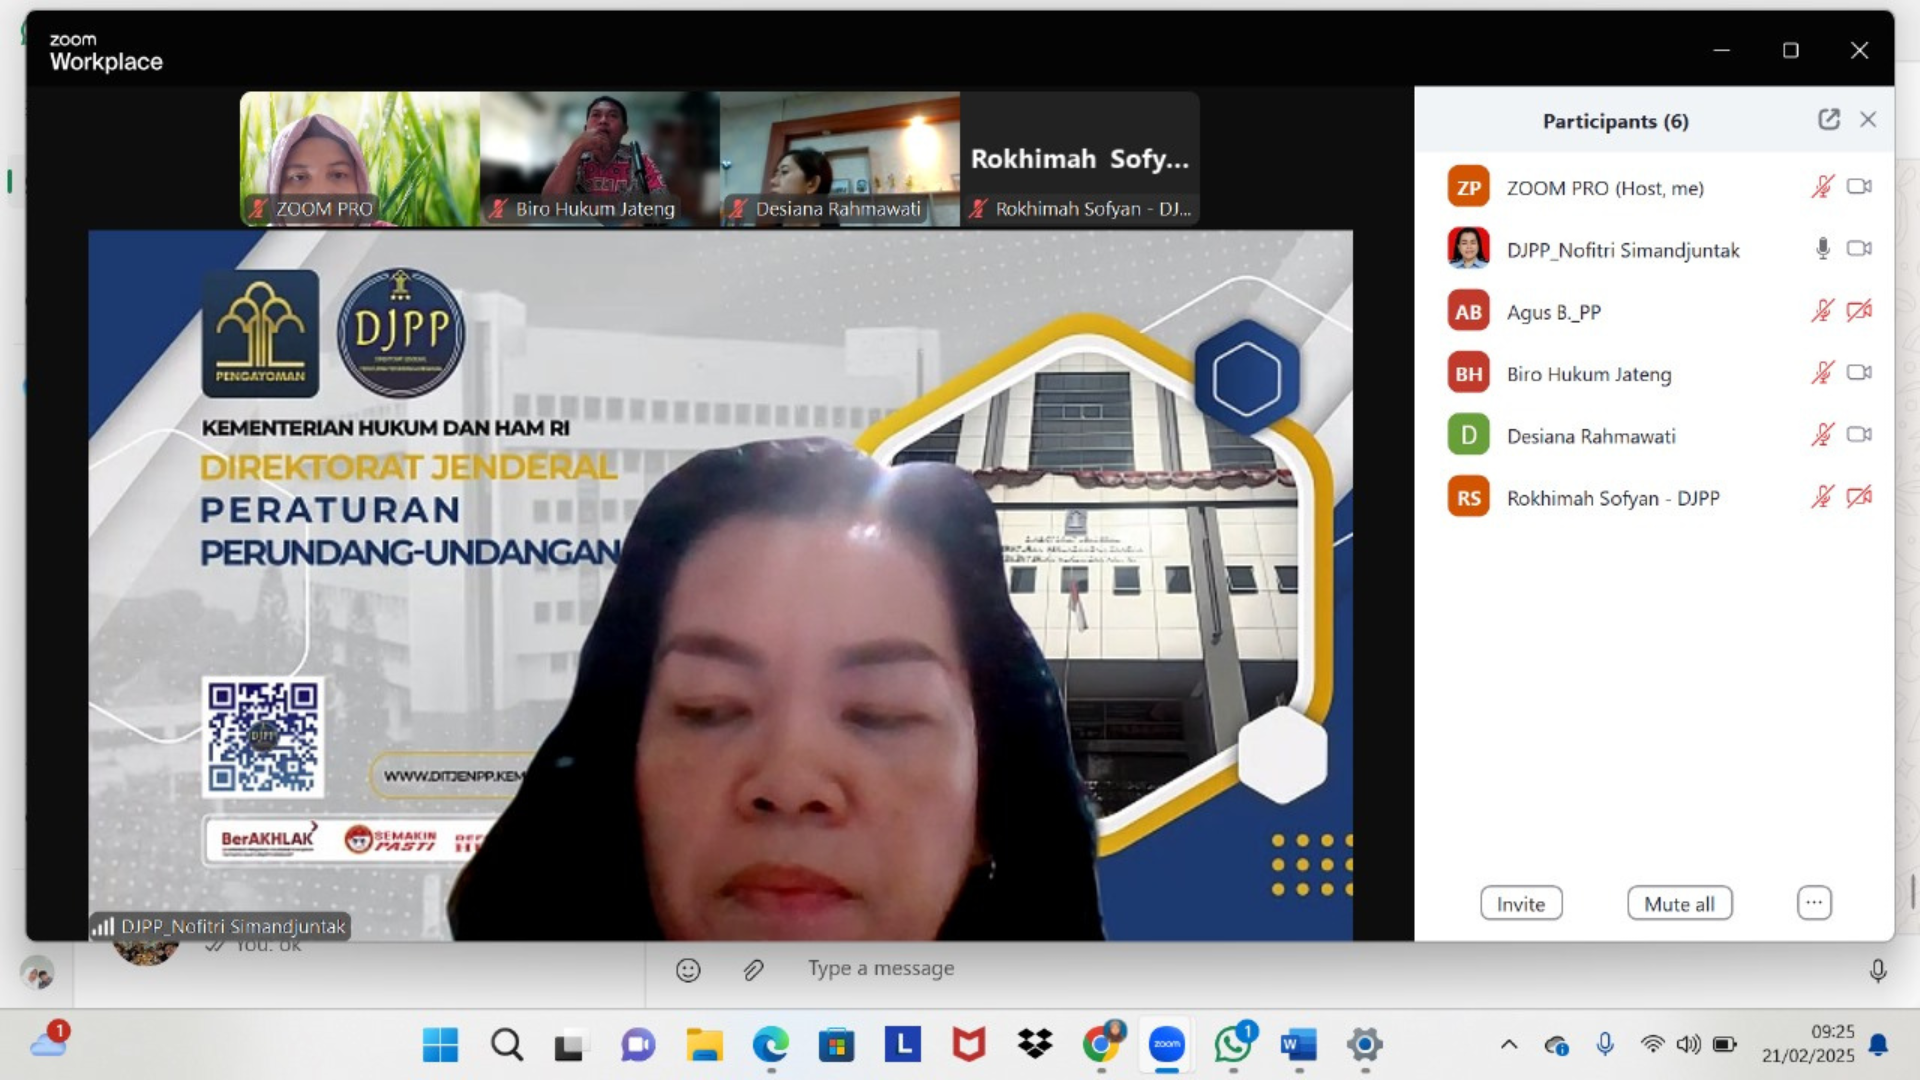Image resolution: width=1920 pixels, height=1080 pixels.
Task: Click Rokhimah Sofyan camera icon
Action: [1859, 497]
